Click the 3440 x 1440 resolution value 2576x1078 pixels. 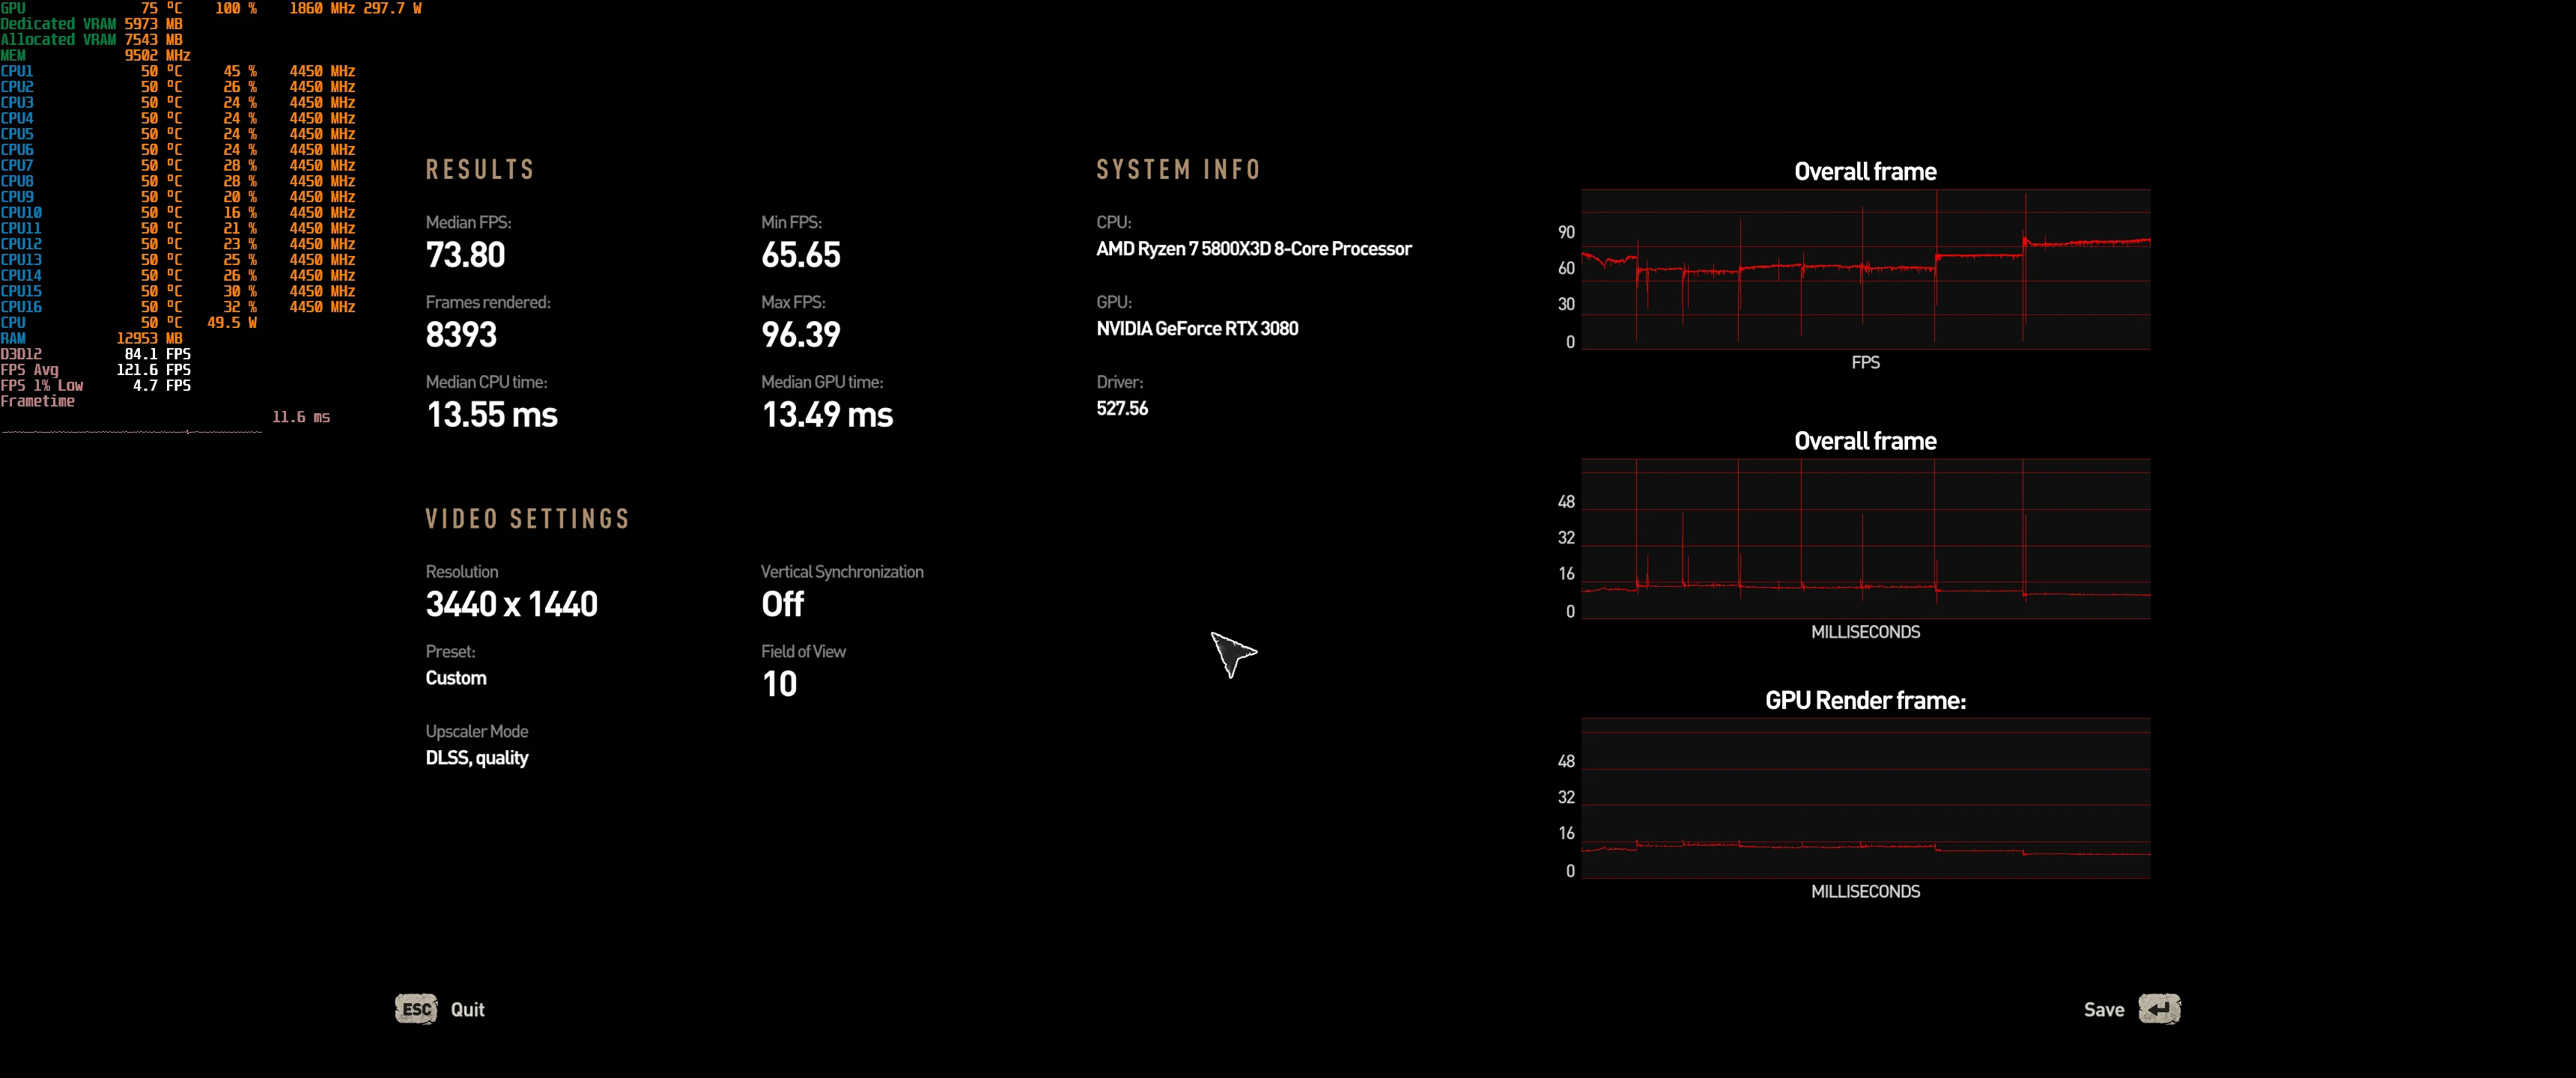[x=512, y=604]
